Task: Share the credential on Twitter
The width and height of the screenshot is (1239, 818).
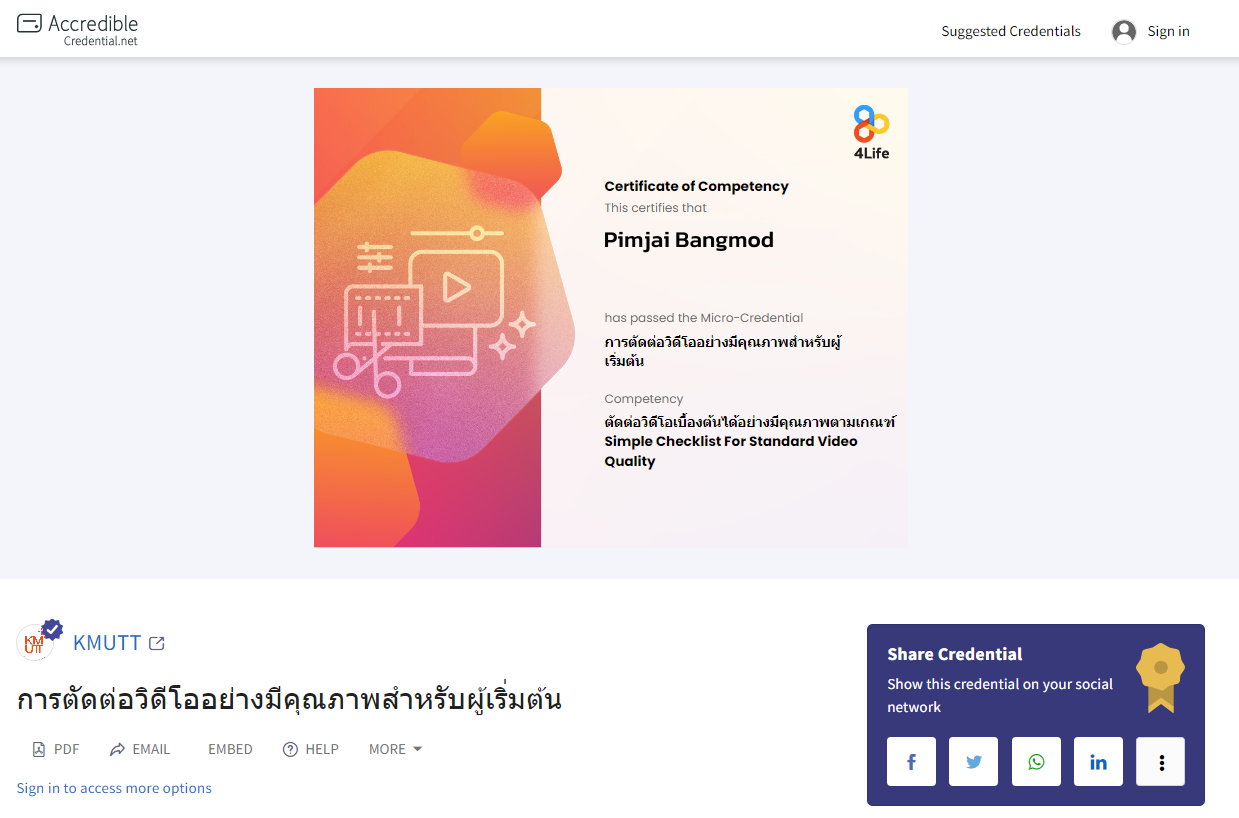Action: click(x=973, y=761)
